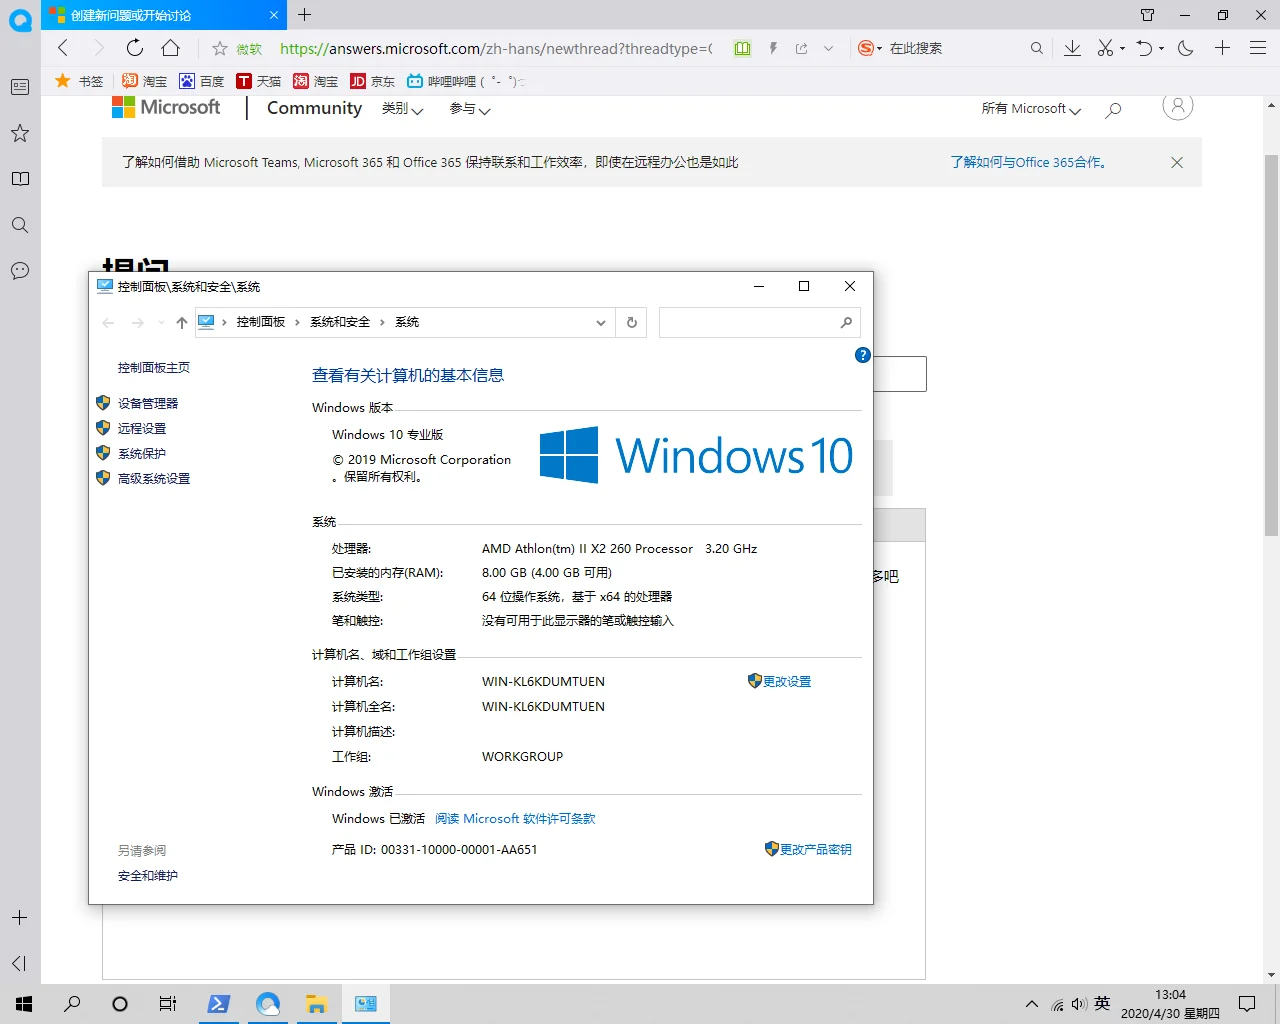Expand the 所有 Microsoft dropdown
Screen dimensions: 1280x1024
click(x=1029, y=110)
